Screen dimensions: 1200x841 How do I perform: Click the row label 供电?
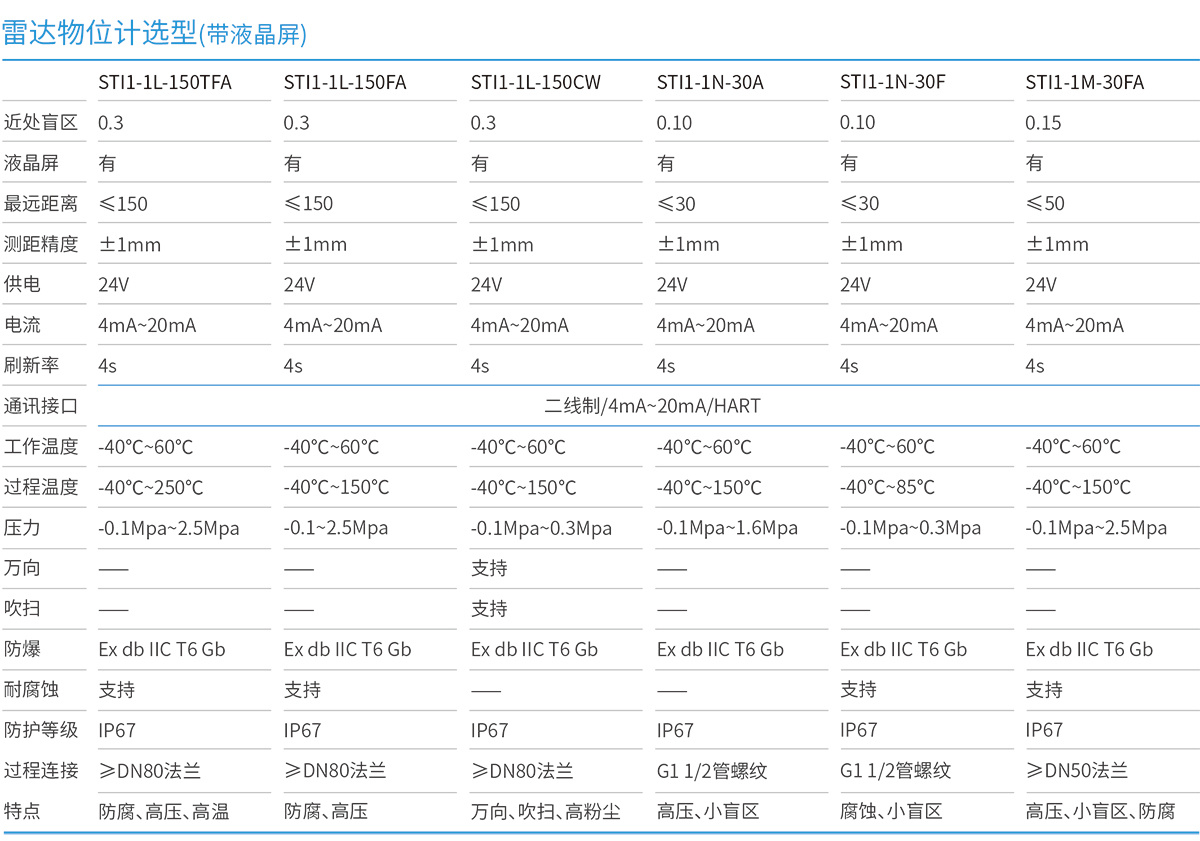coord(22,284)
